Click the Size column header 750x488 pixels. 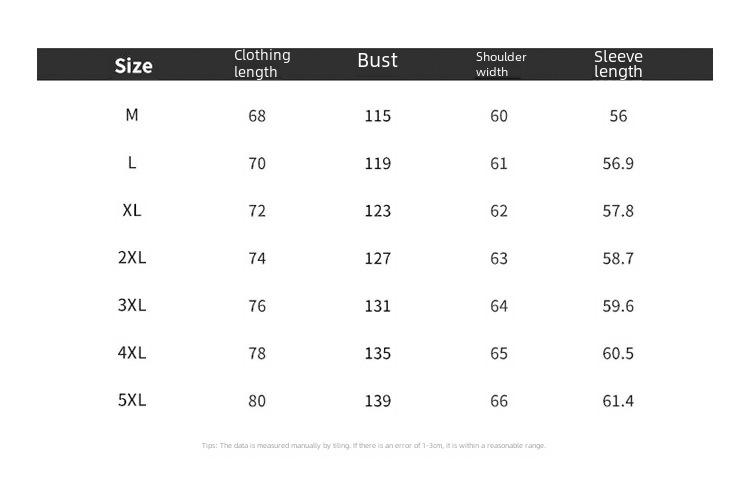point(133,66)
